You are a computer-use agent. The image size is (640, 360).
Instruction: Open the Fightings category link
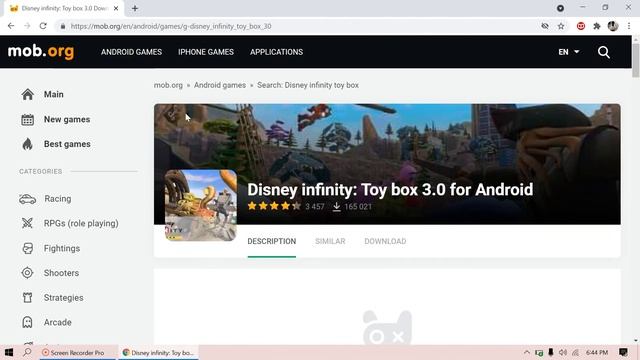[x=62, y=248]
